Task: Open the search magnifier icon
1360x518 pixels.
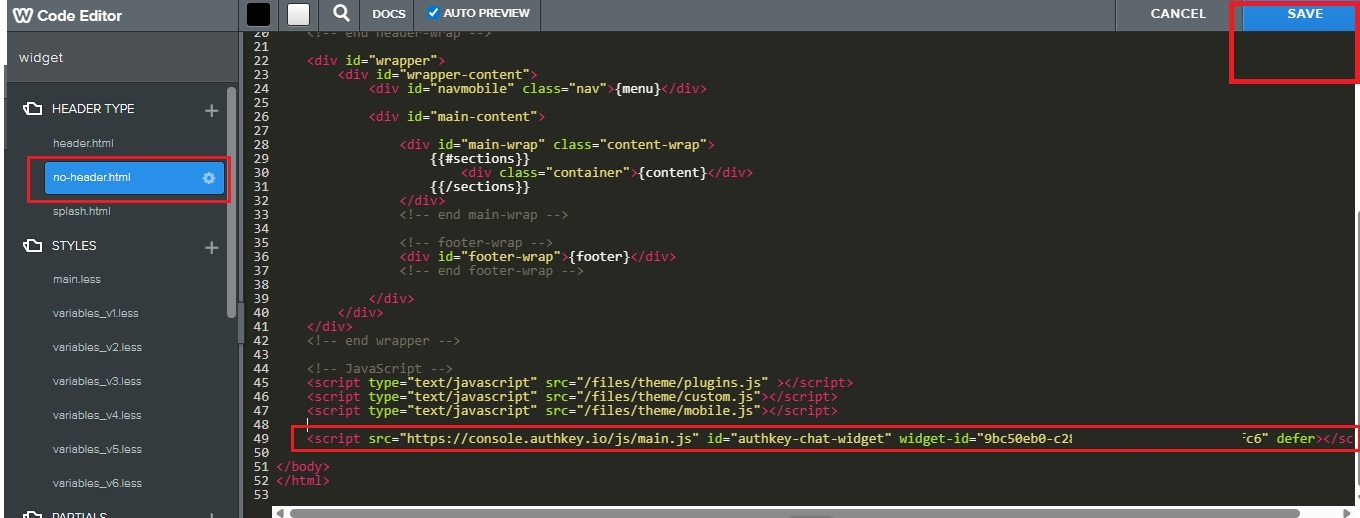Action: click(342, 14)
